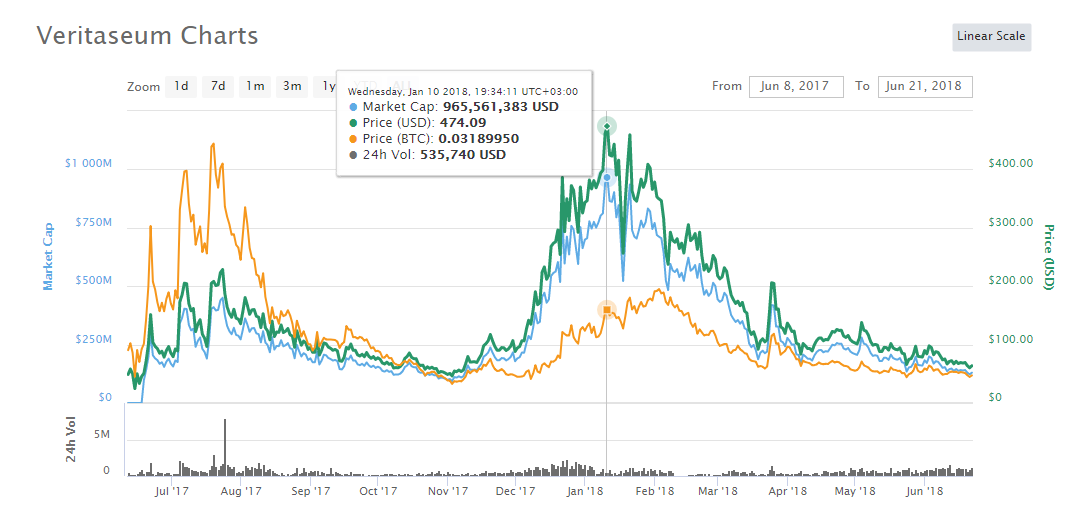Click the Dec '17 timeline label
1070x512 pixels.
(x=515, y=490)
